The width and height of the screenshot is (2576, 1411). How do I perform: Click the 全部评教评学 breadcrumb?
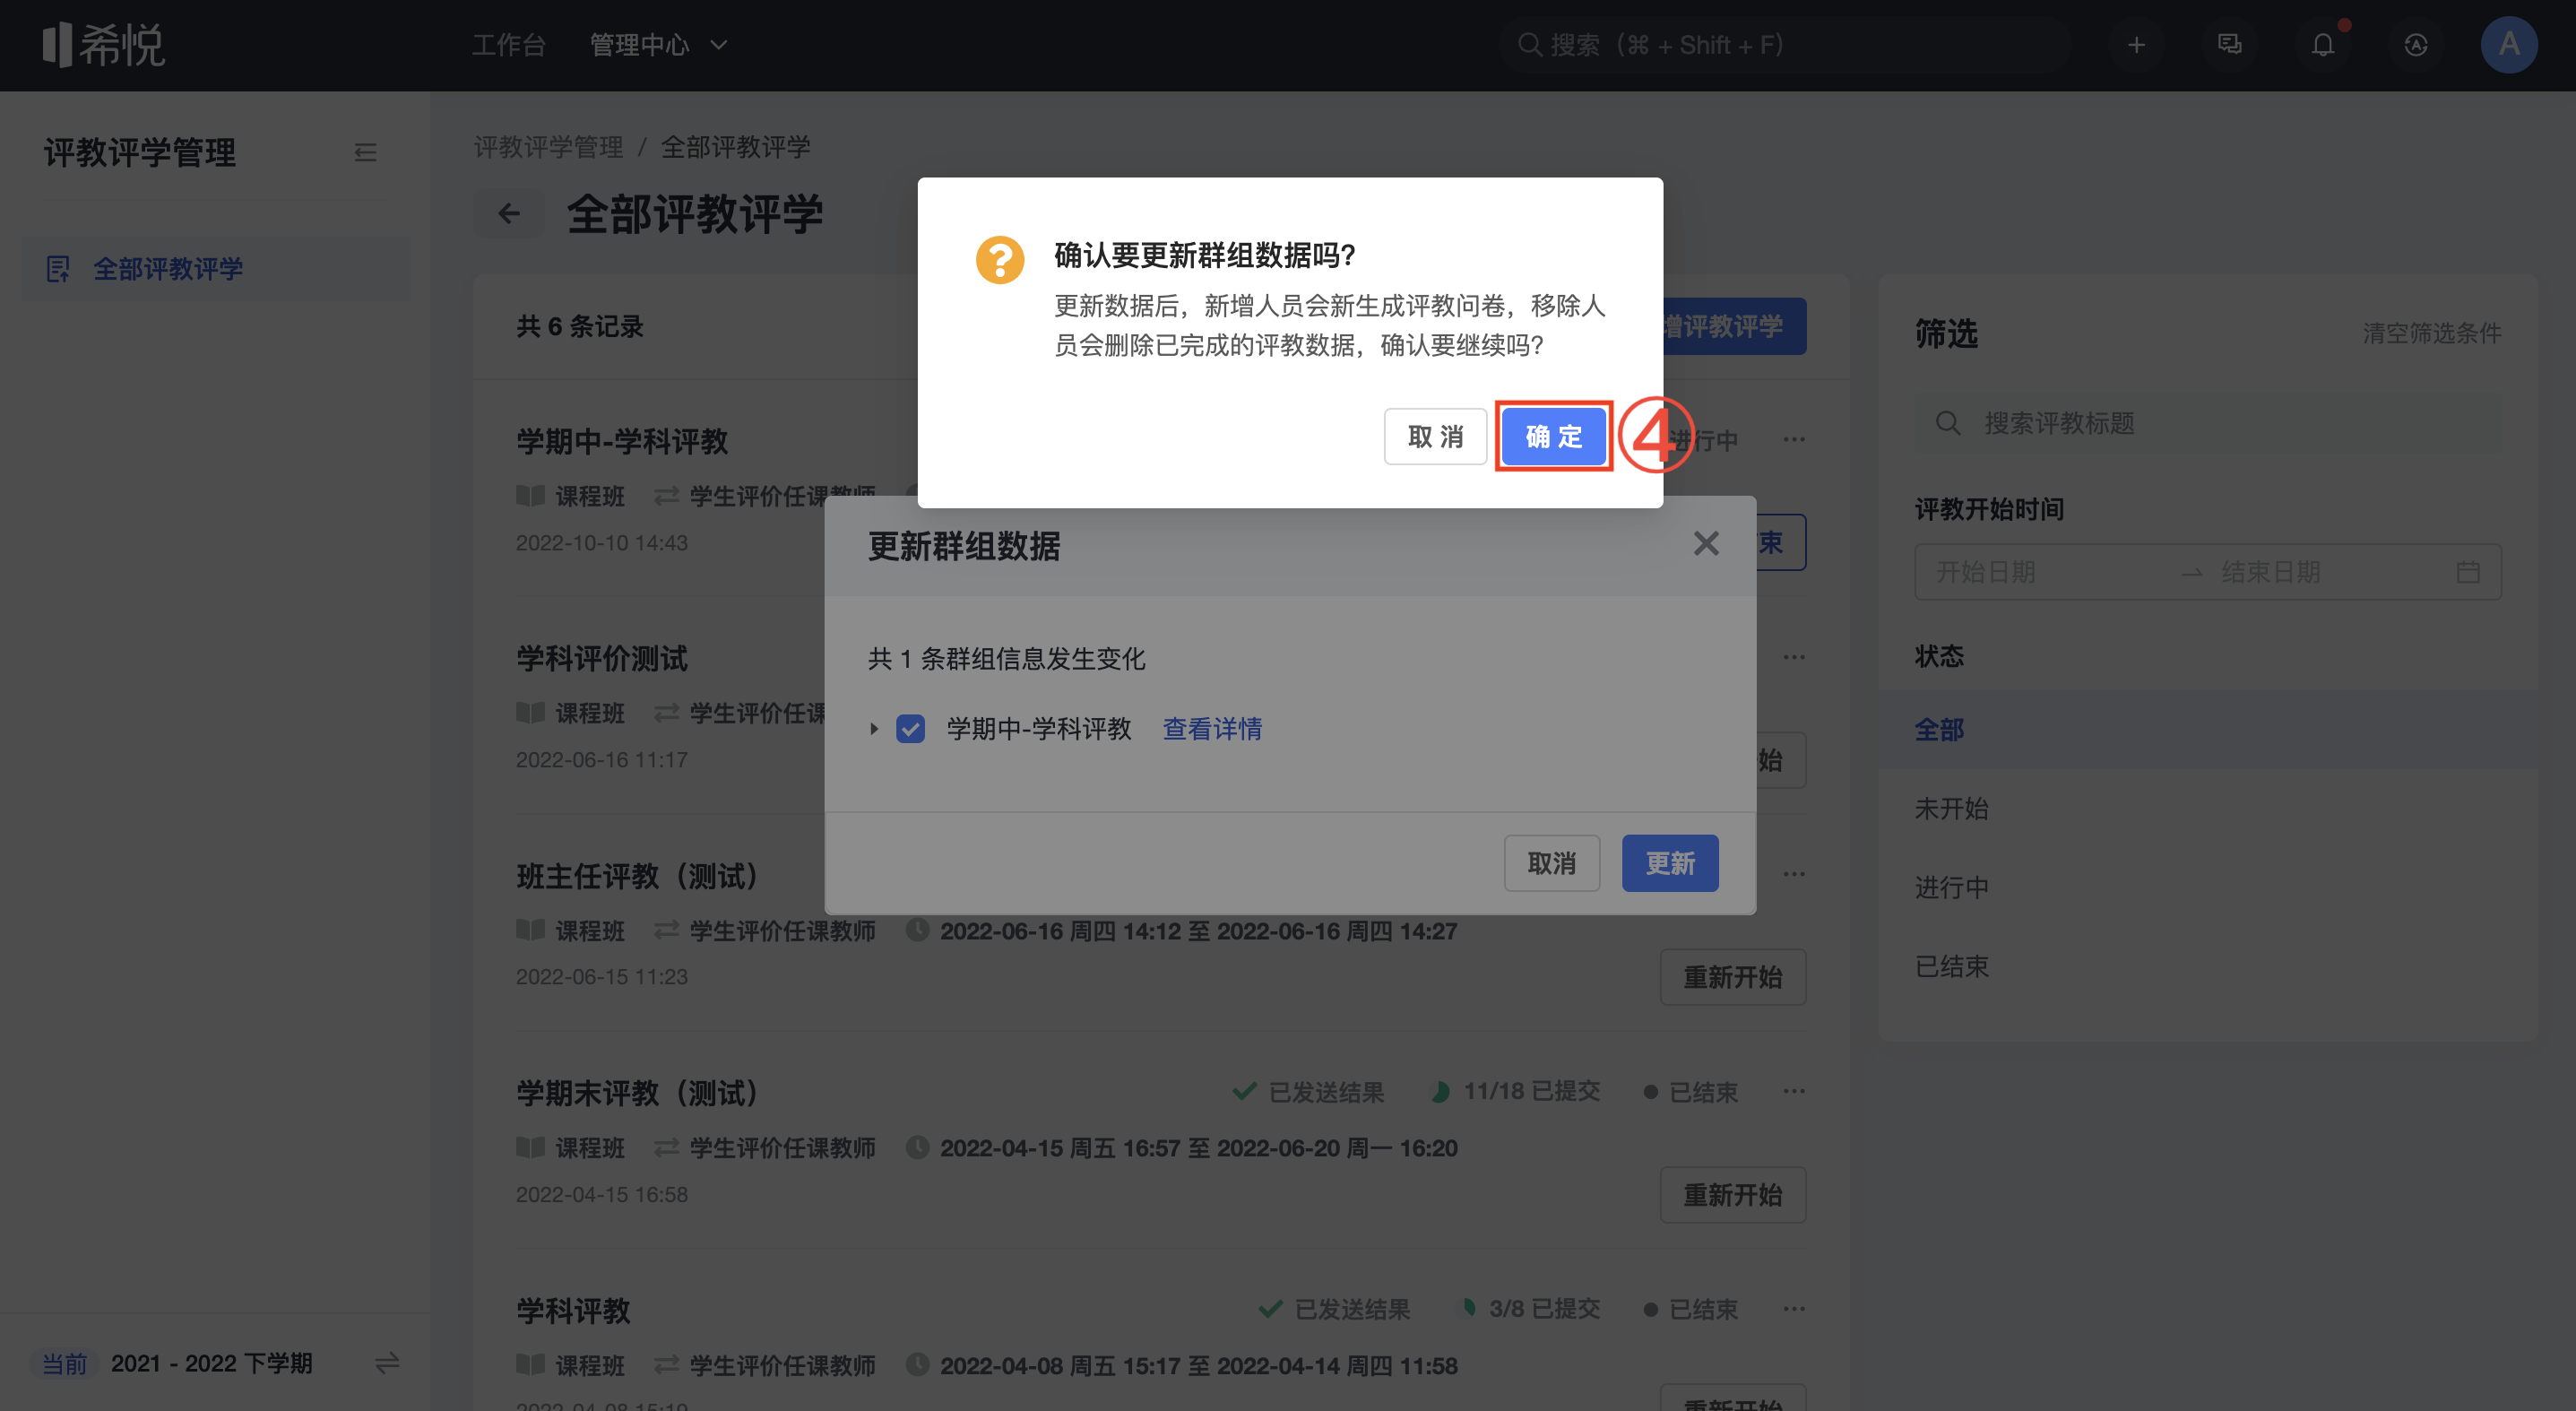[735, 147]
